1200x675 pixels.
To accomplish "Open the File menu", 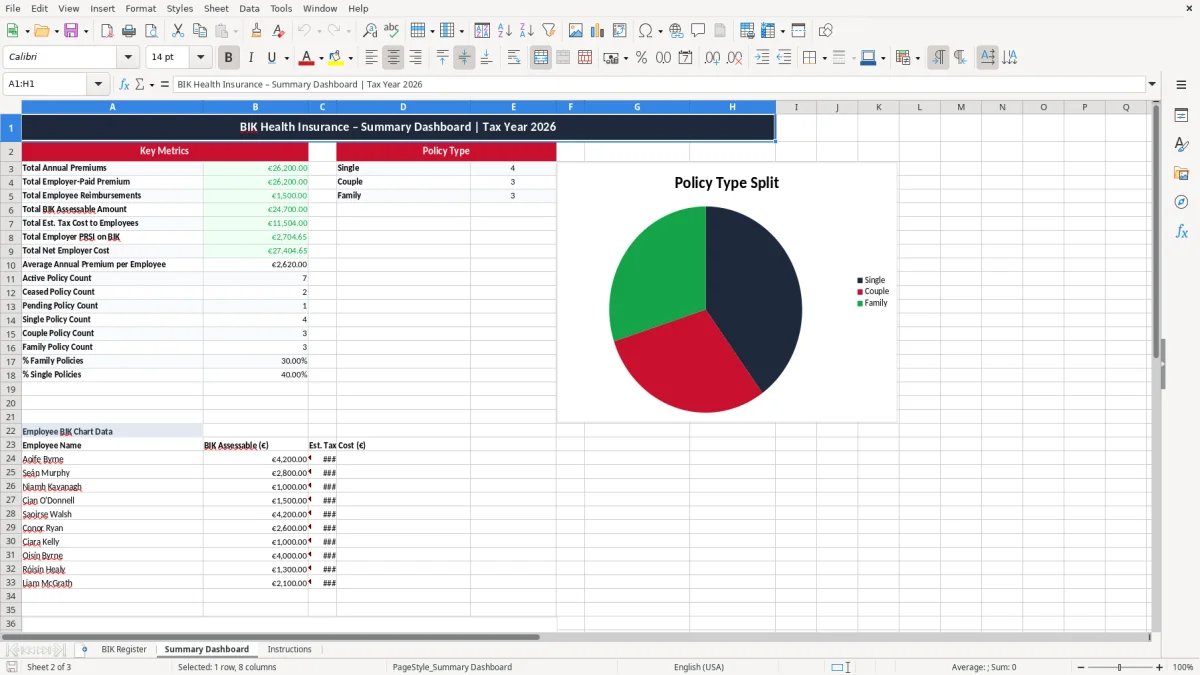I will (x=13, y=8).
